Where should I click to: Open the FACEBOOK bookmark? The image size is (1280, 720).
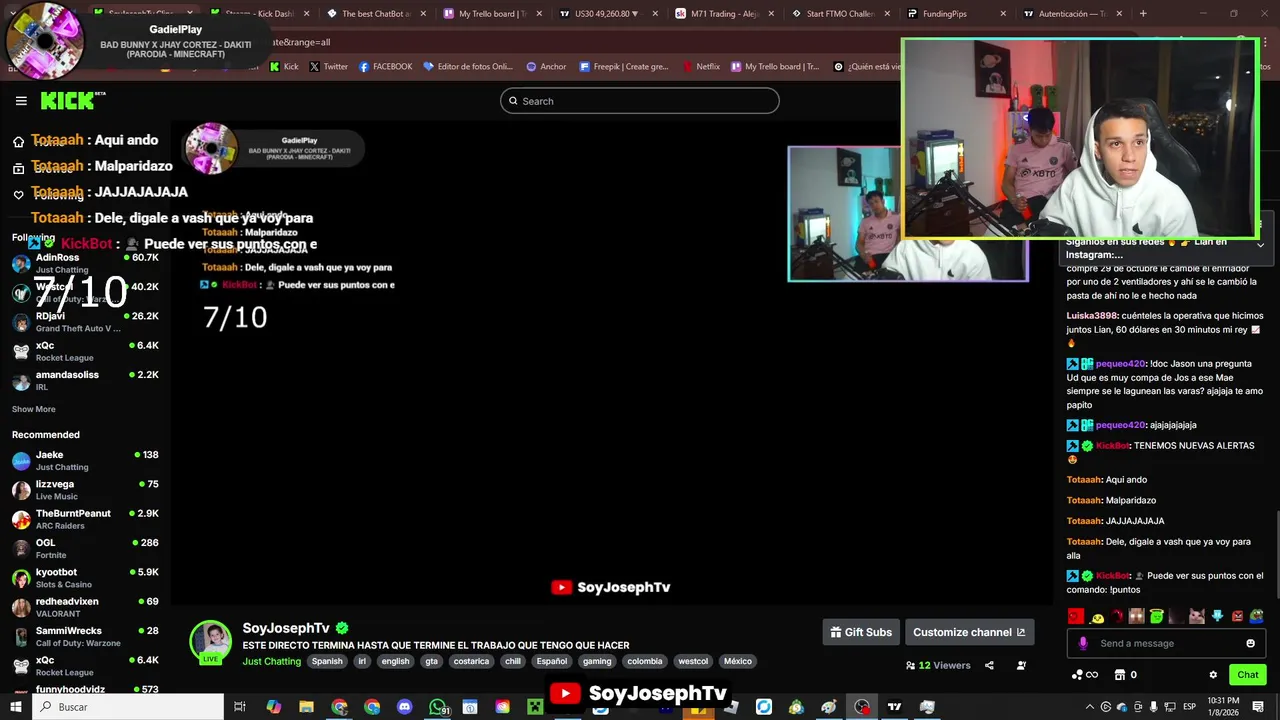(385, 67)
